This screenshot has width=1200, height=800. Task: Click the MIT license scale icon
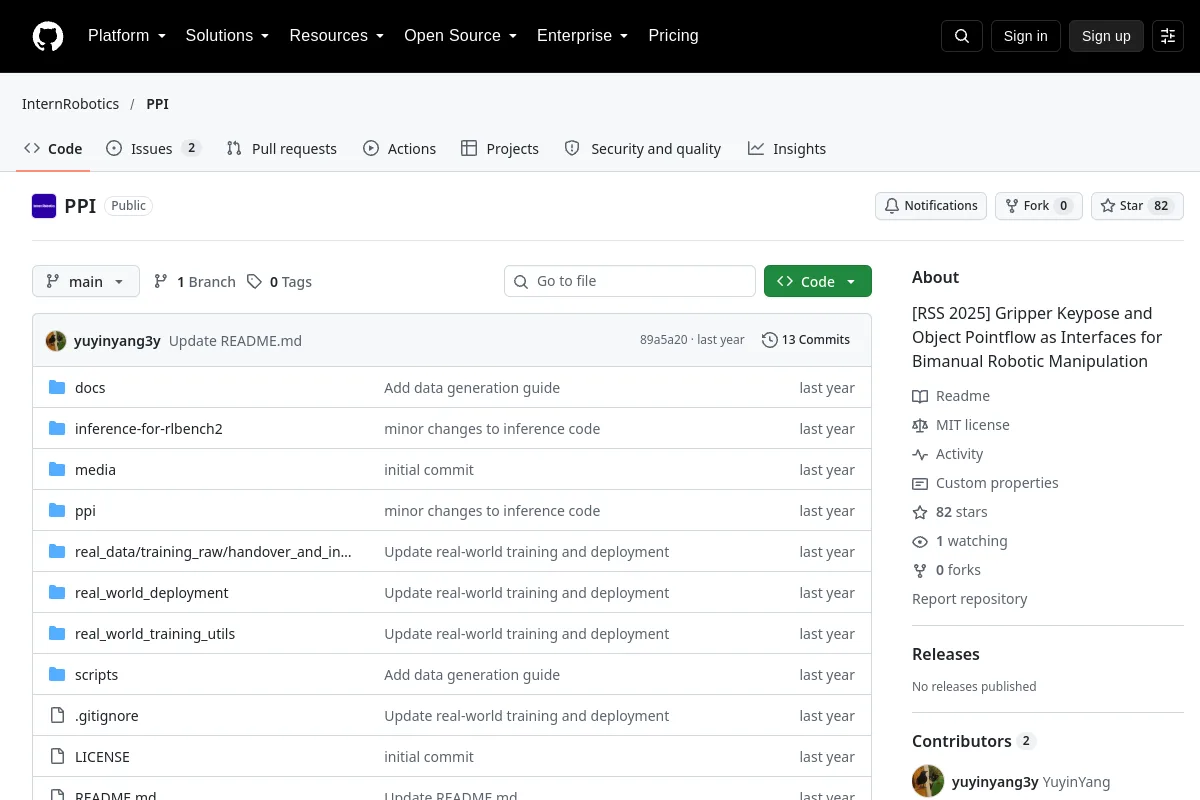point(920,425)
